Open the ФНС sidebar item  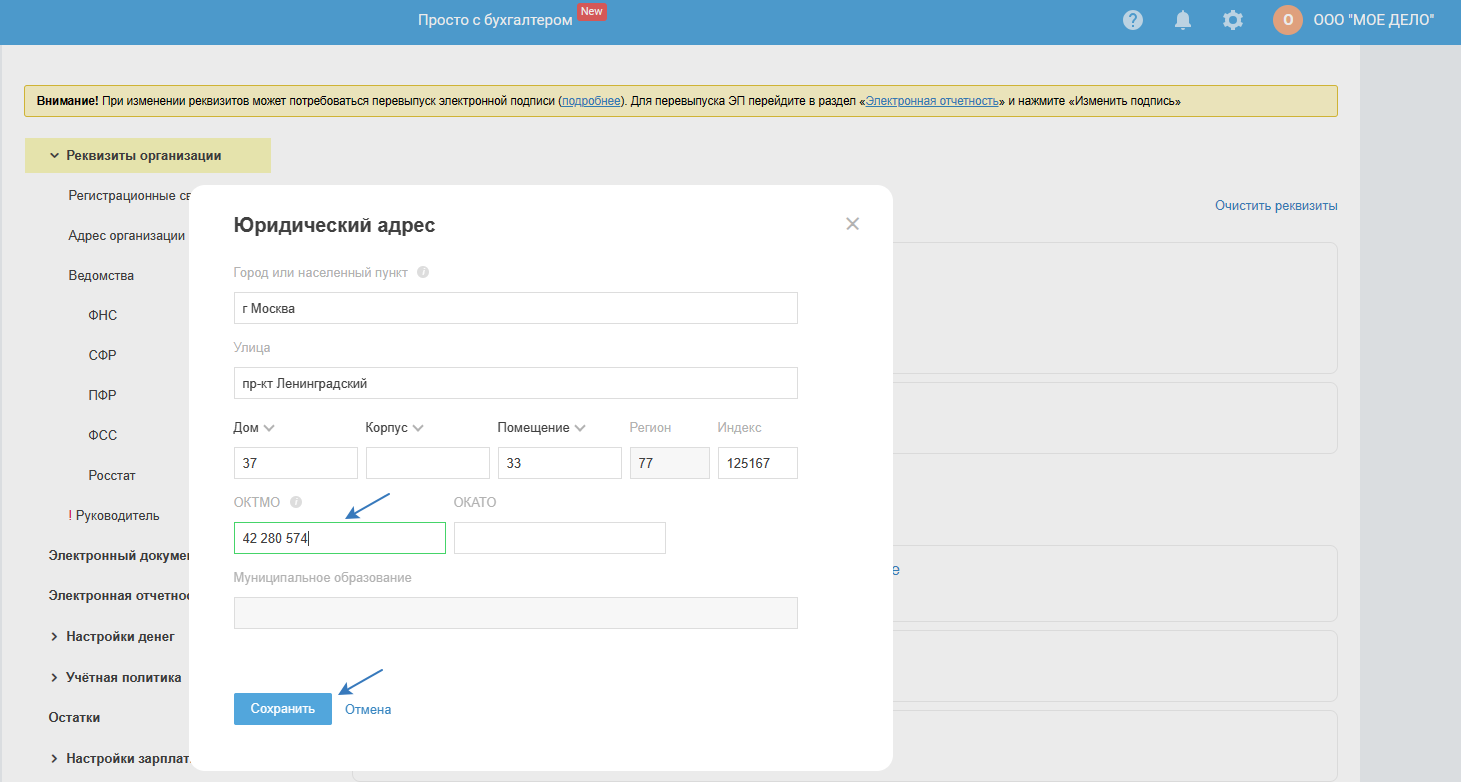(103, 316)
